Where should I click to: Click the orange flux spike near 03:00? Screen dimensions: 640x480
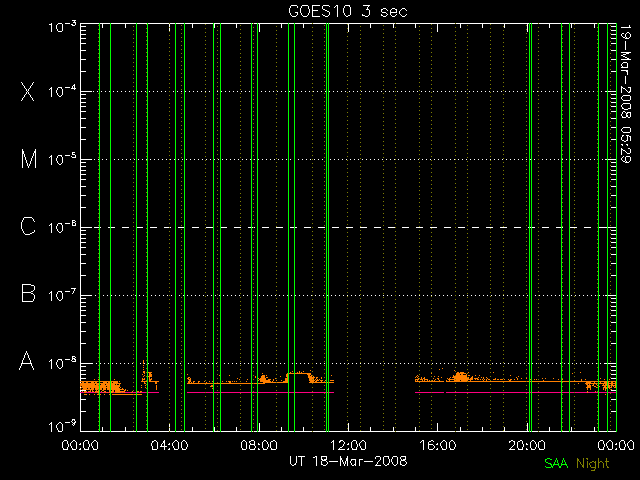click(x=144, y=375)
